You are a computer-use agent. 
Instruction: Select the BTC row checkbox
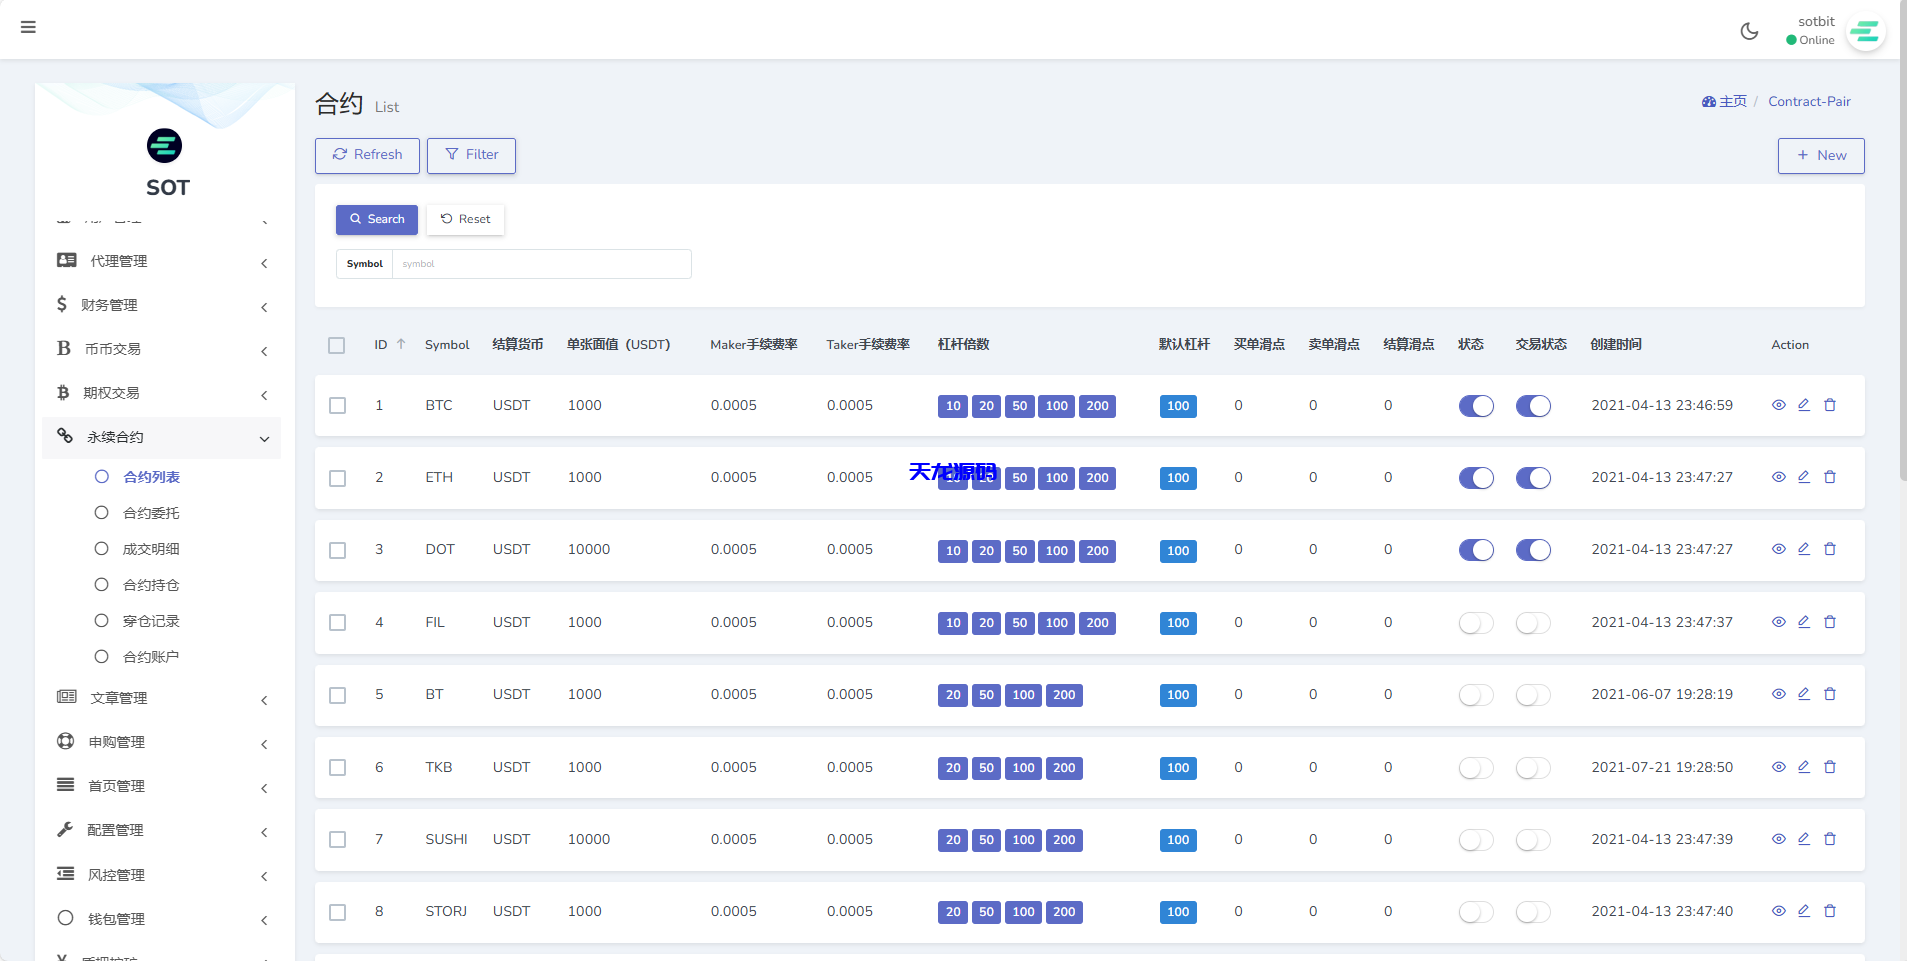point(338,406)
